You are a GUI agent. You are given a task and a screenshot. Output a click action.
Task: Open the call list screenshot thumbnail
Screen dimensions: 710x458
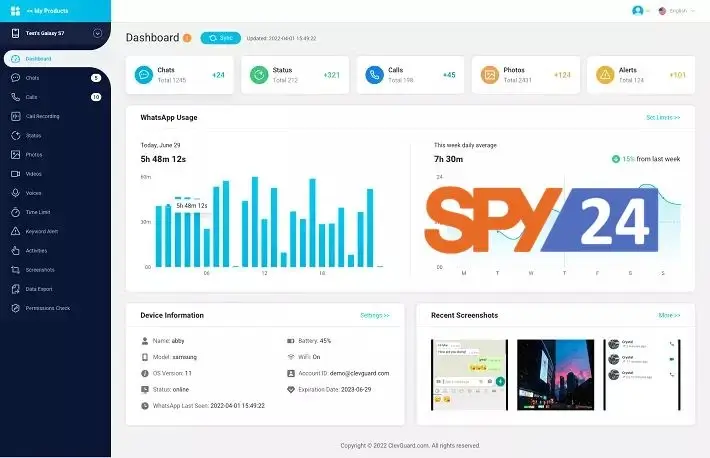pos(642,375)
